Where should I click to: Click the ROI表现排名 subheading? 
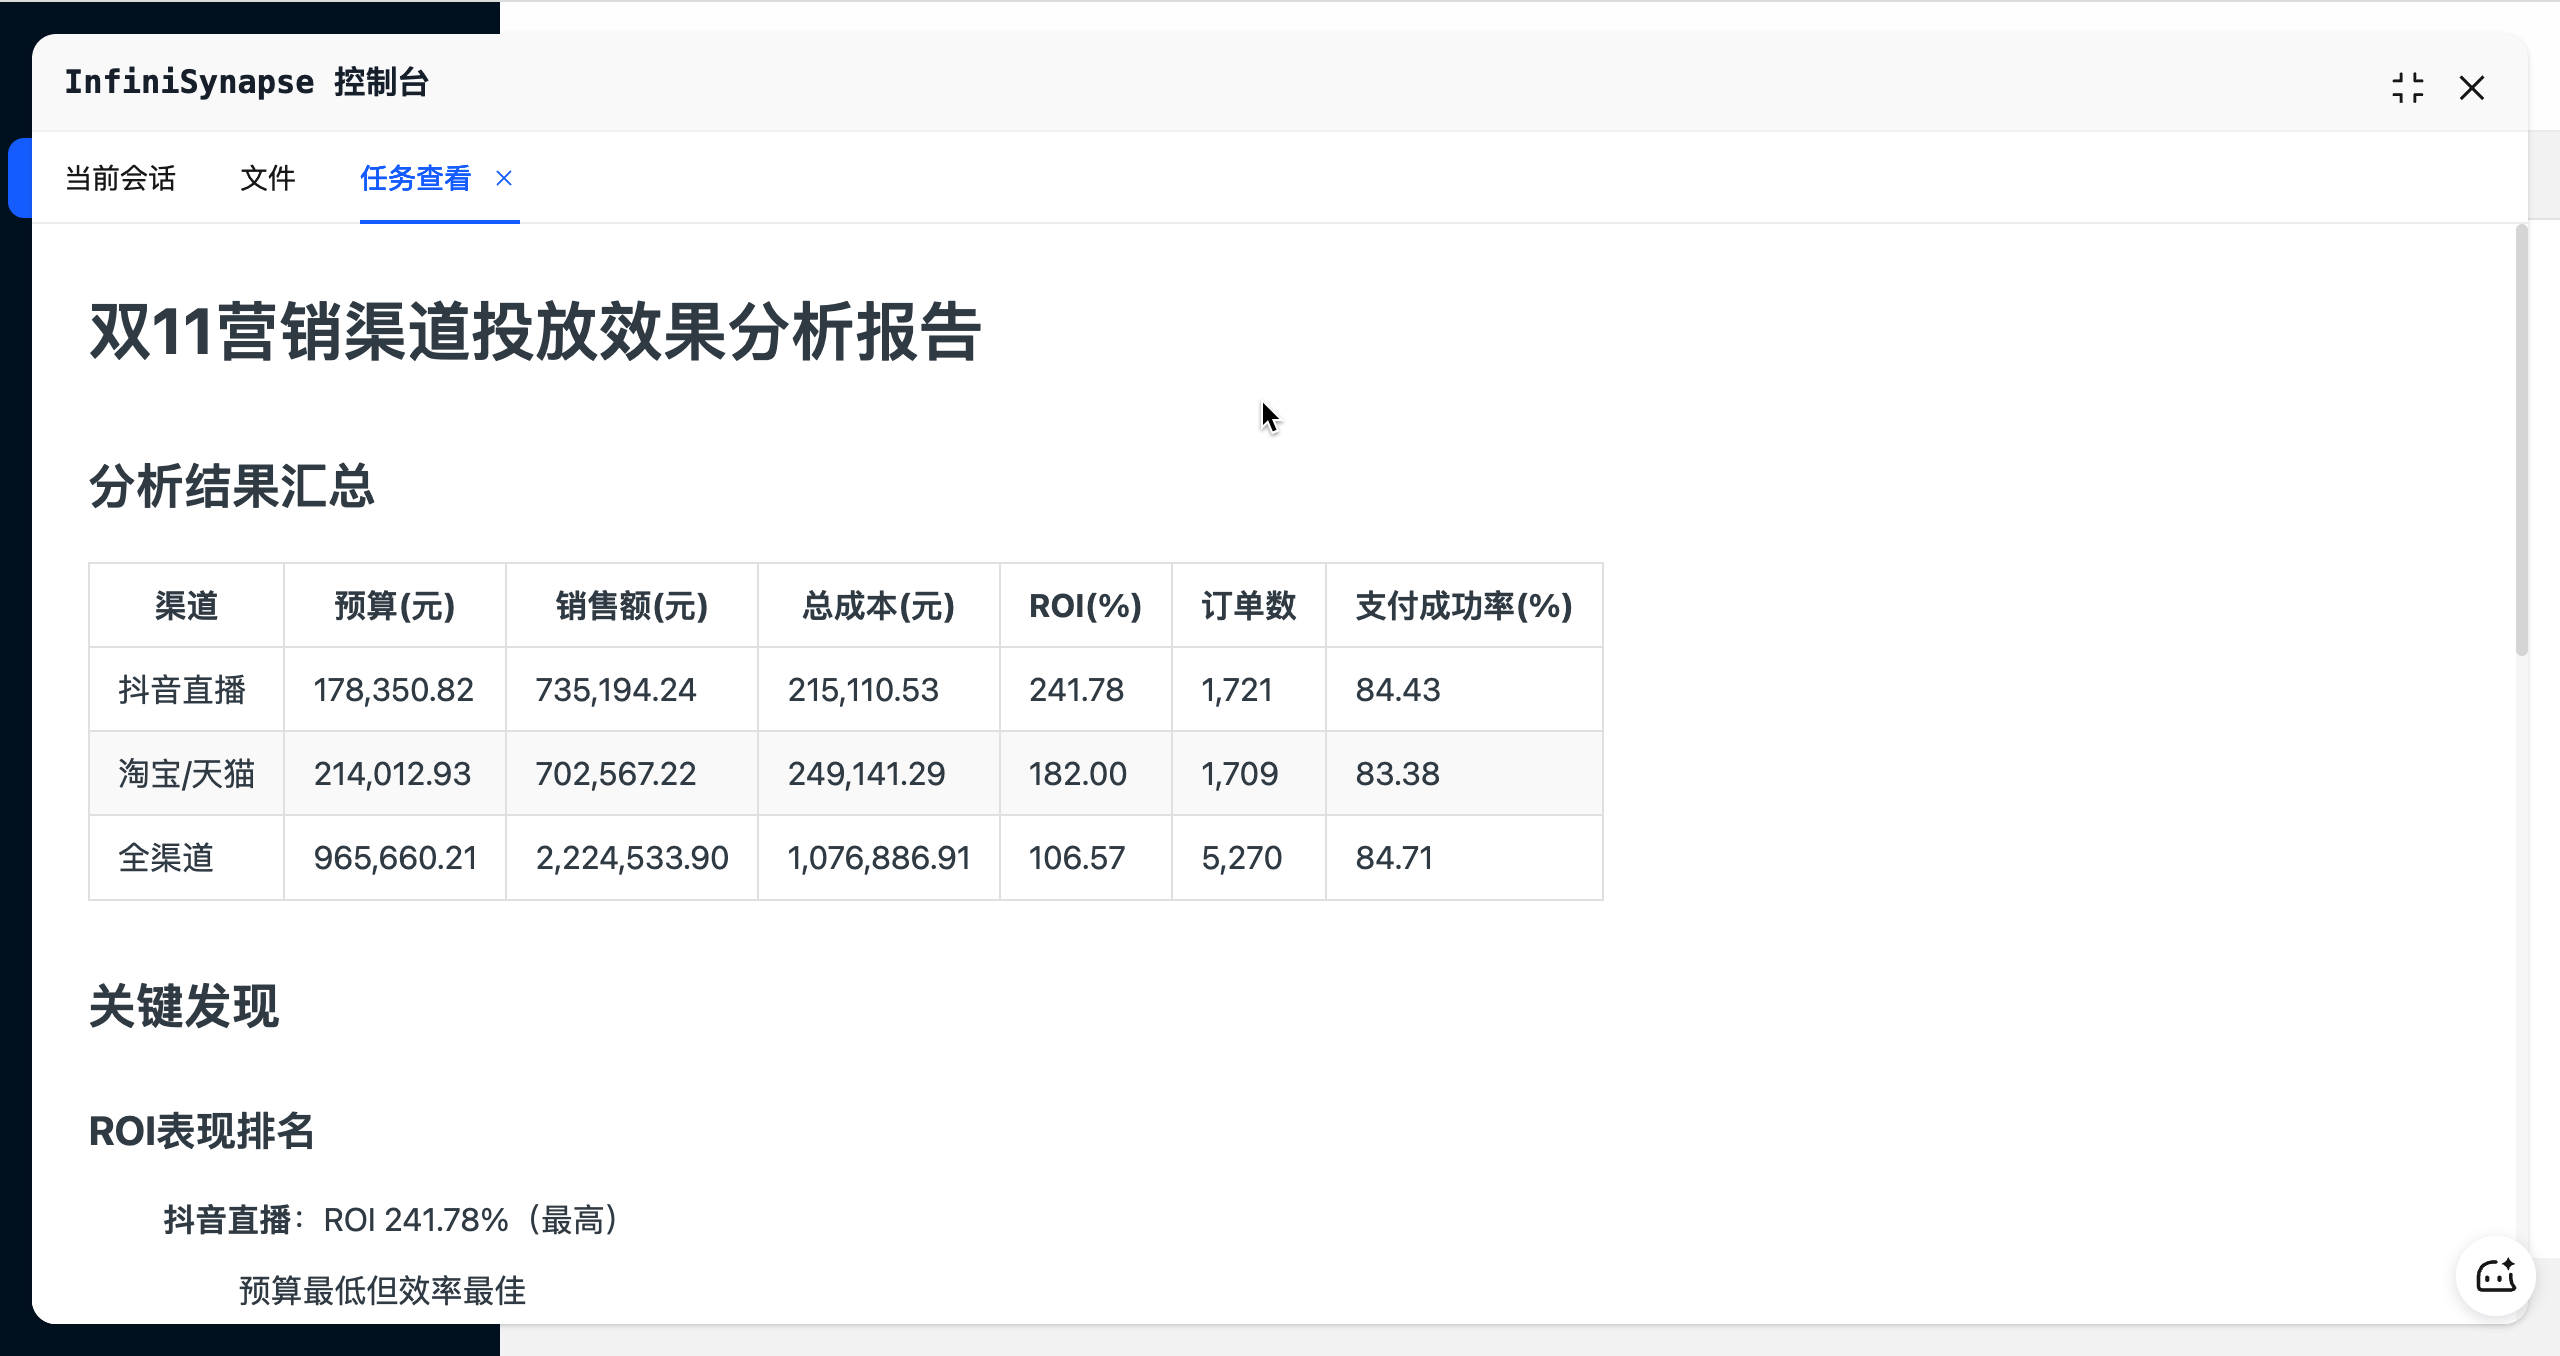click(202, 1132)
